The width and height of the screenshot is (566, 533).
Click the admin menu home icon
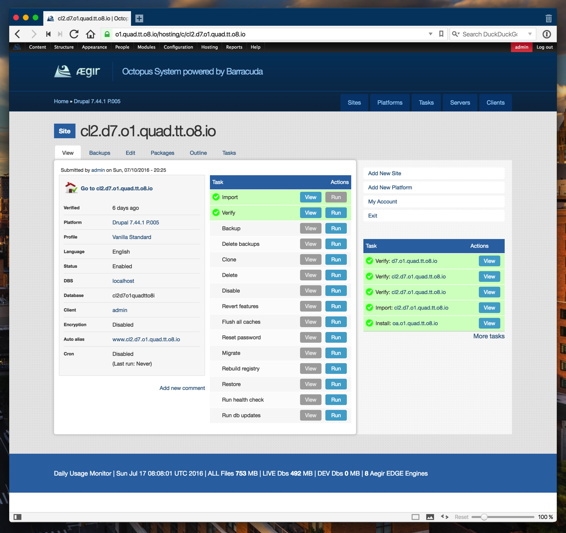[17, 47]
